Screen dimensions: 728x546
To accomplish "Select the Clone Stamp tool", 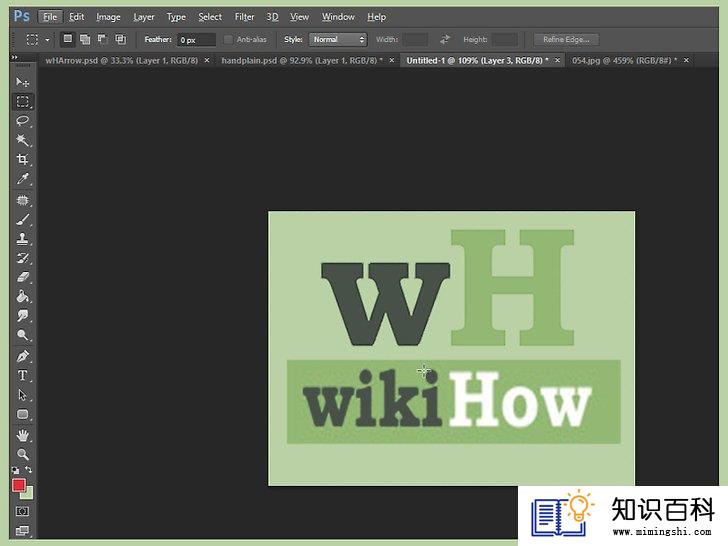I will click(22, 239).
